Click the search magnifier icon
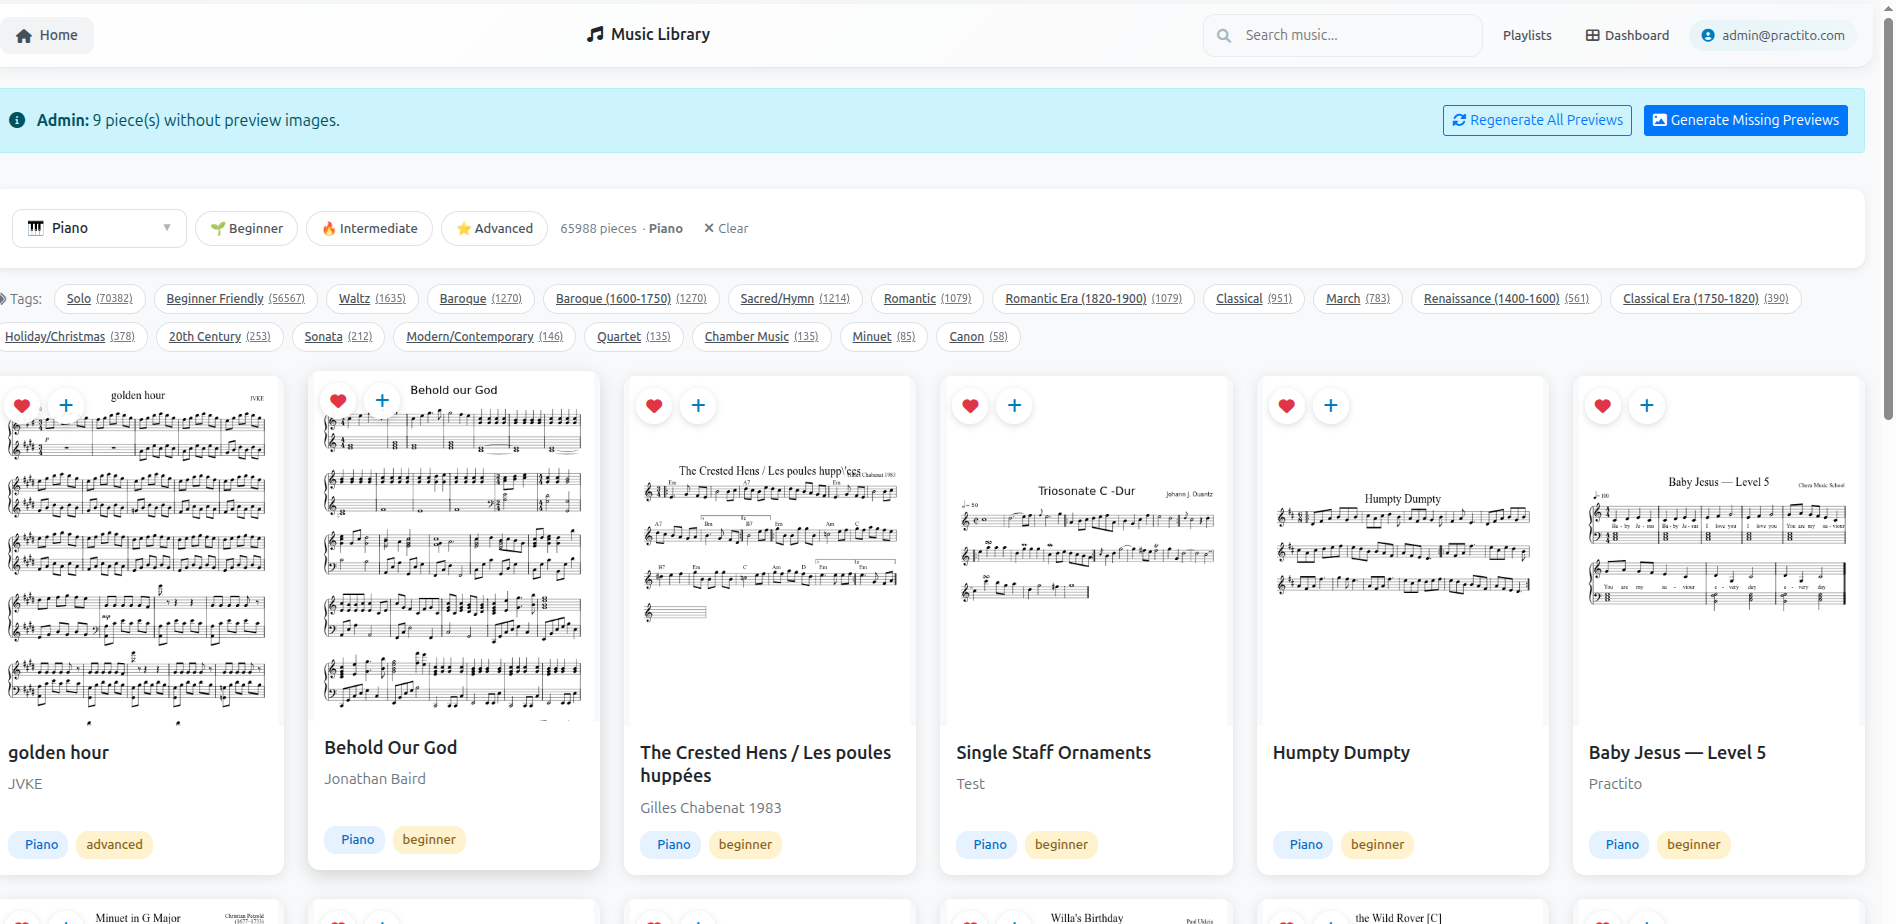Screen dimensions: 1896x924 pos(1223,35)
